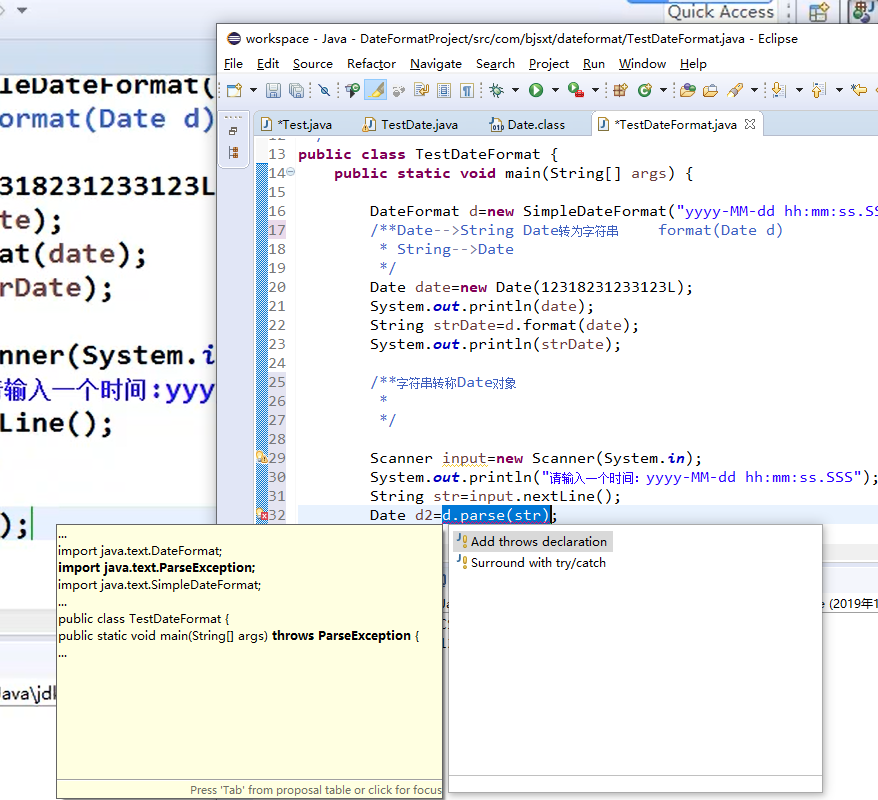Click line number 20 in the editor gutter
The image size is (878, 800).
click(x=277, y=287)
